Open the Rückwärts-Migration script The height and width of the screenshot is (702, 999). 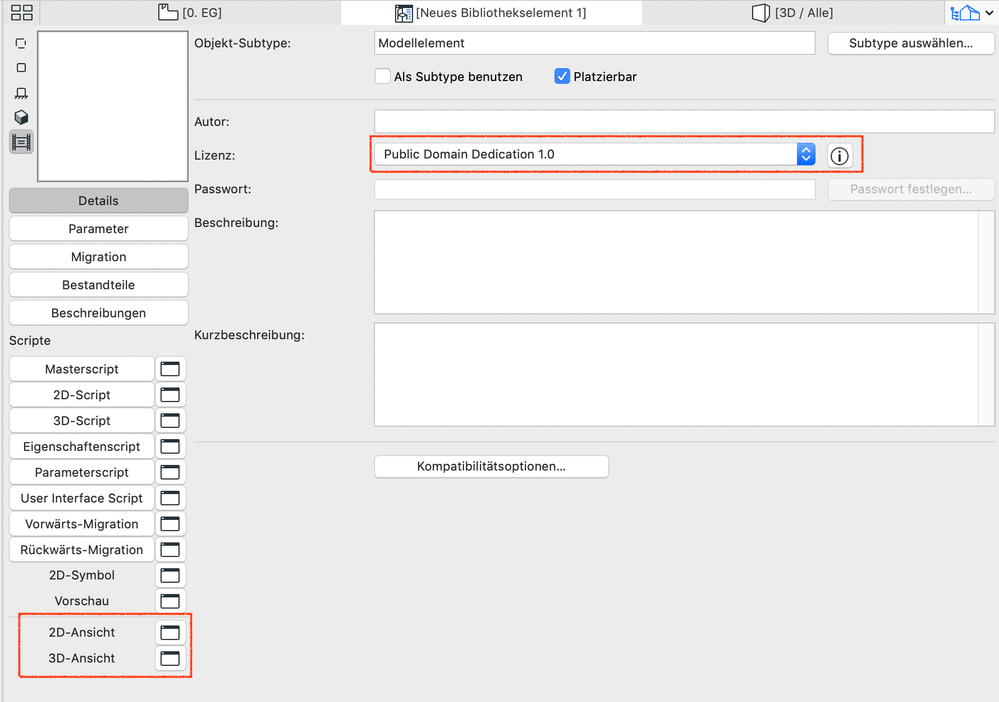82,550
